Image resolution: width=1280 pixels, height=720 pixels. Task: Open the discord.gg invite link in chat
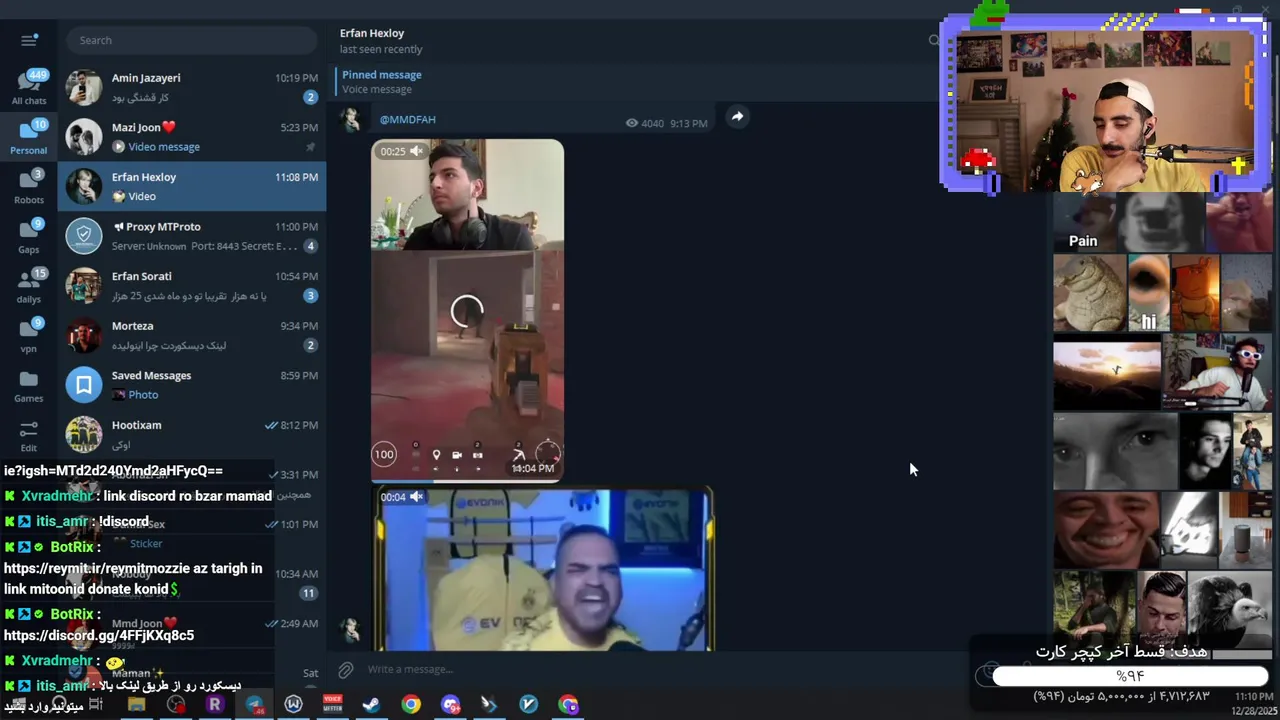[99, 635]
